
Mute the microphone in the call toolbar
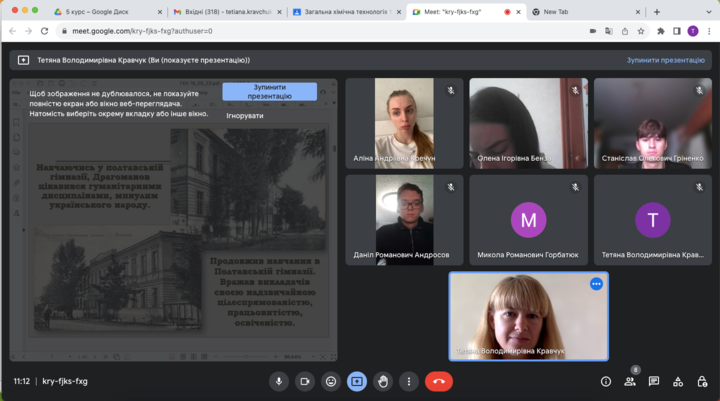coord(279,381)
